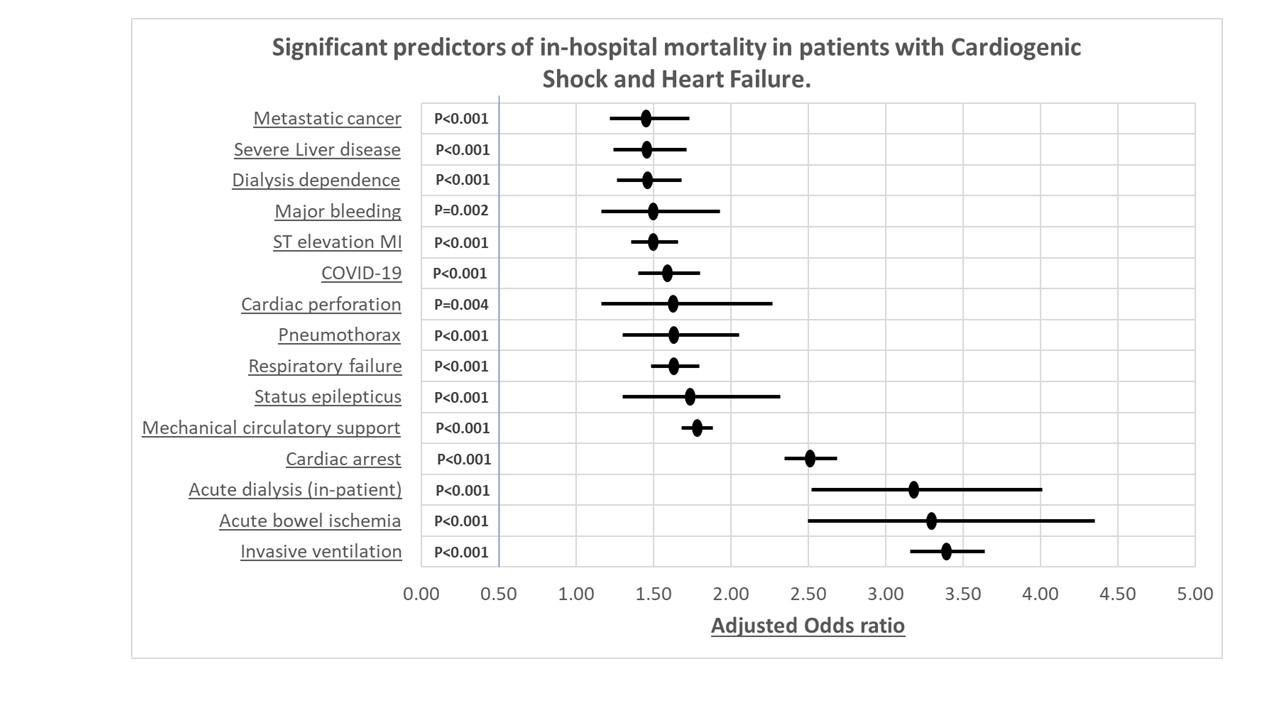Click the chart title text

coord(676,63)
